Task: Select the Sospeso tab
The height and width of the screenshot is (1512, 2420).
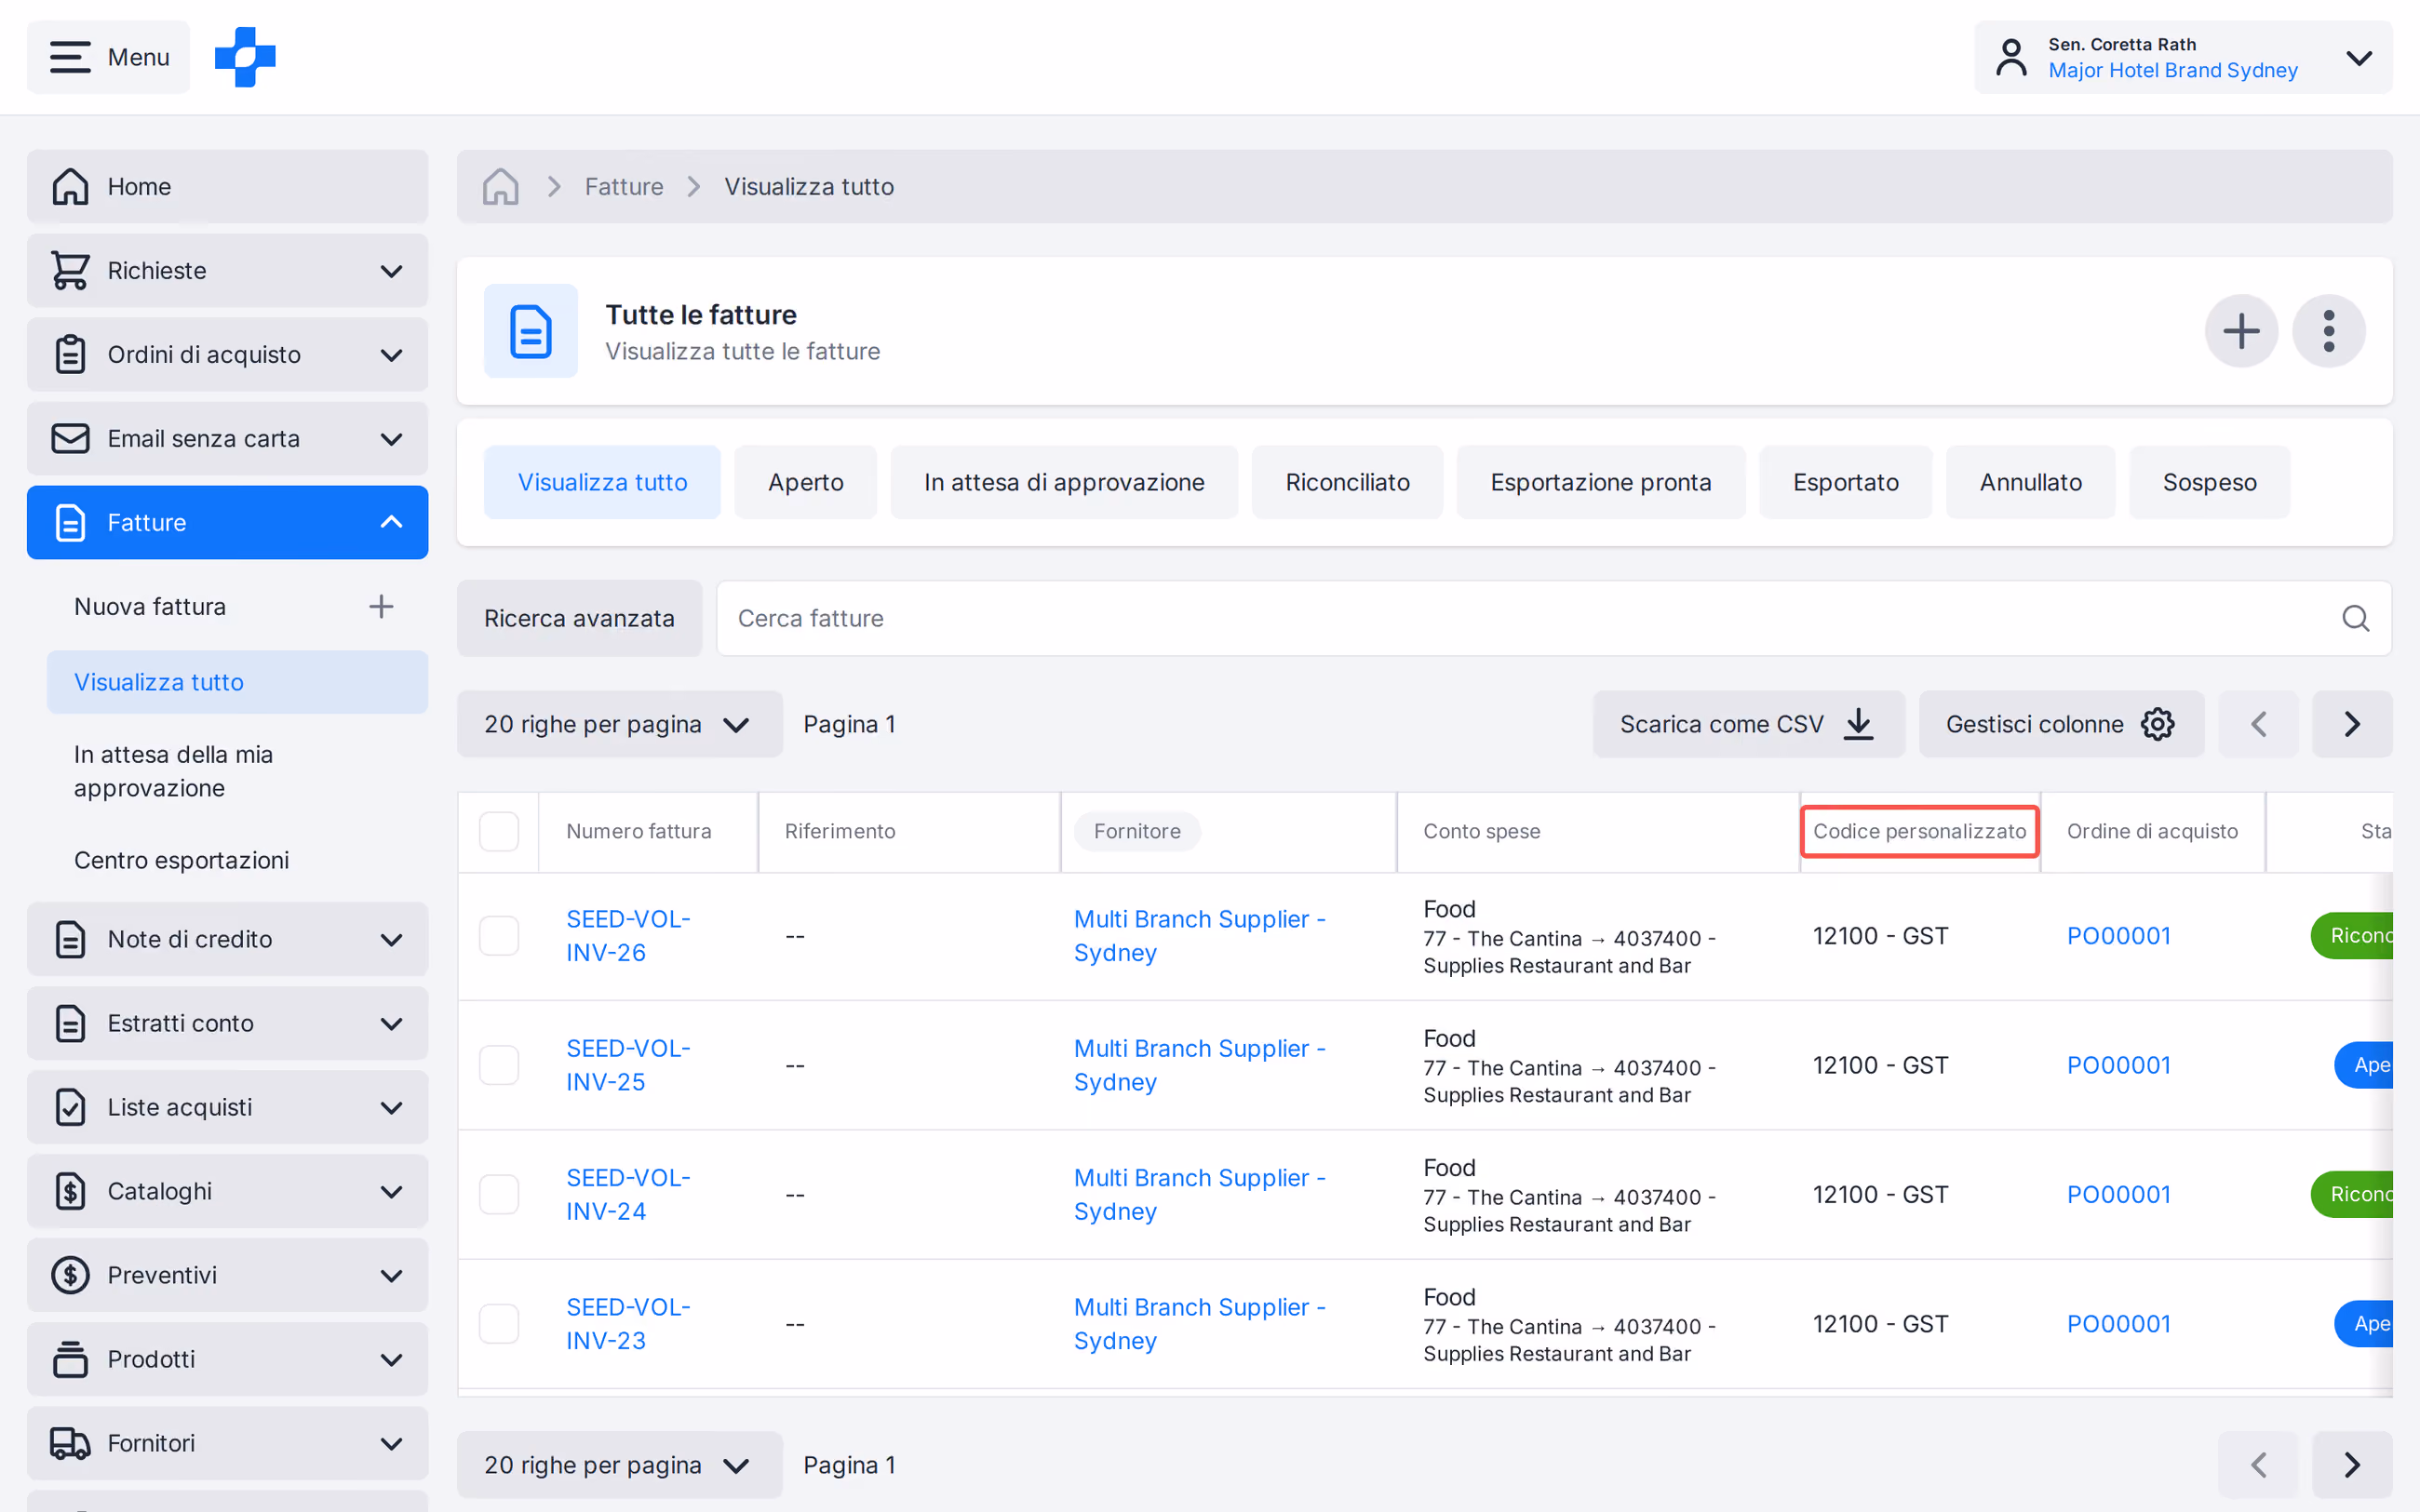Action: tap(2209, 482)
